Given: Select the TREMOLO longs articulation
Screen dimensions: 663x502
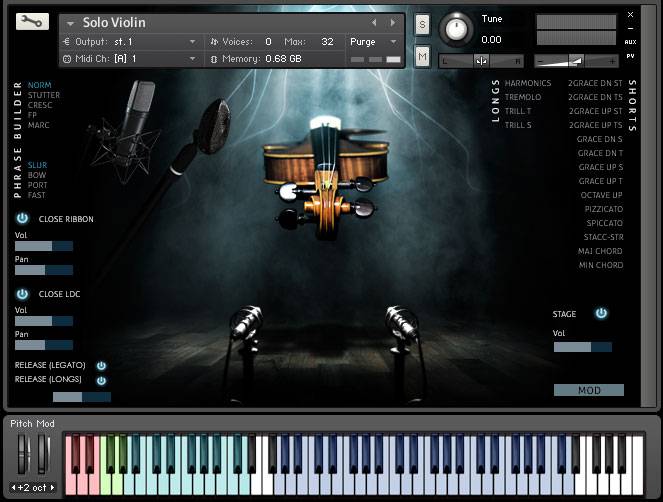Looking at the screenshot, I should point(522,97).
